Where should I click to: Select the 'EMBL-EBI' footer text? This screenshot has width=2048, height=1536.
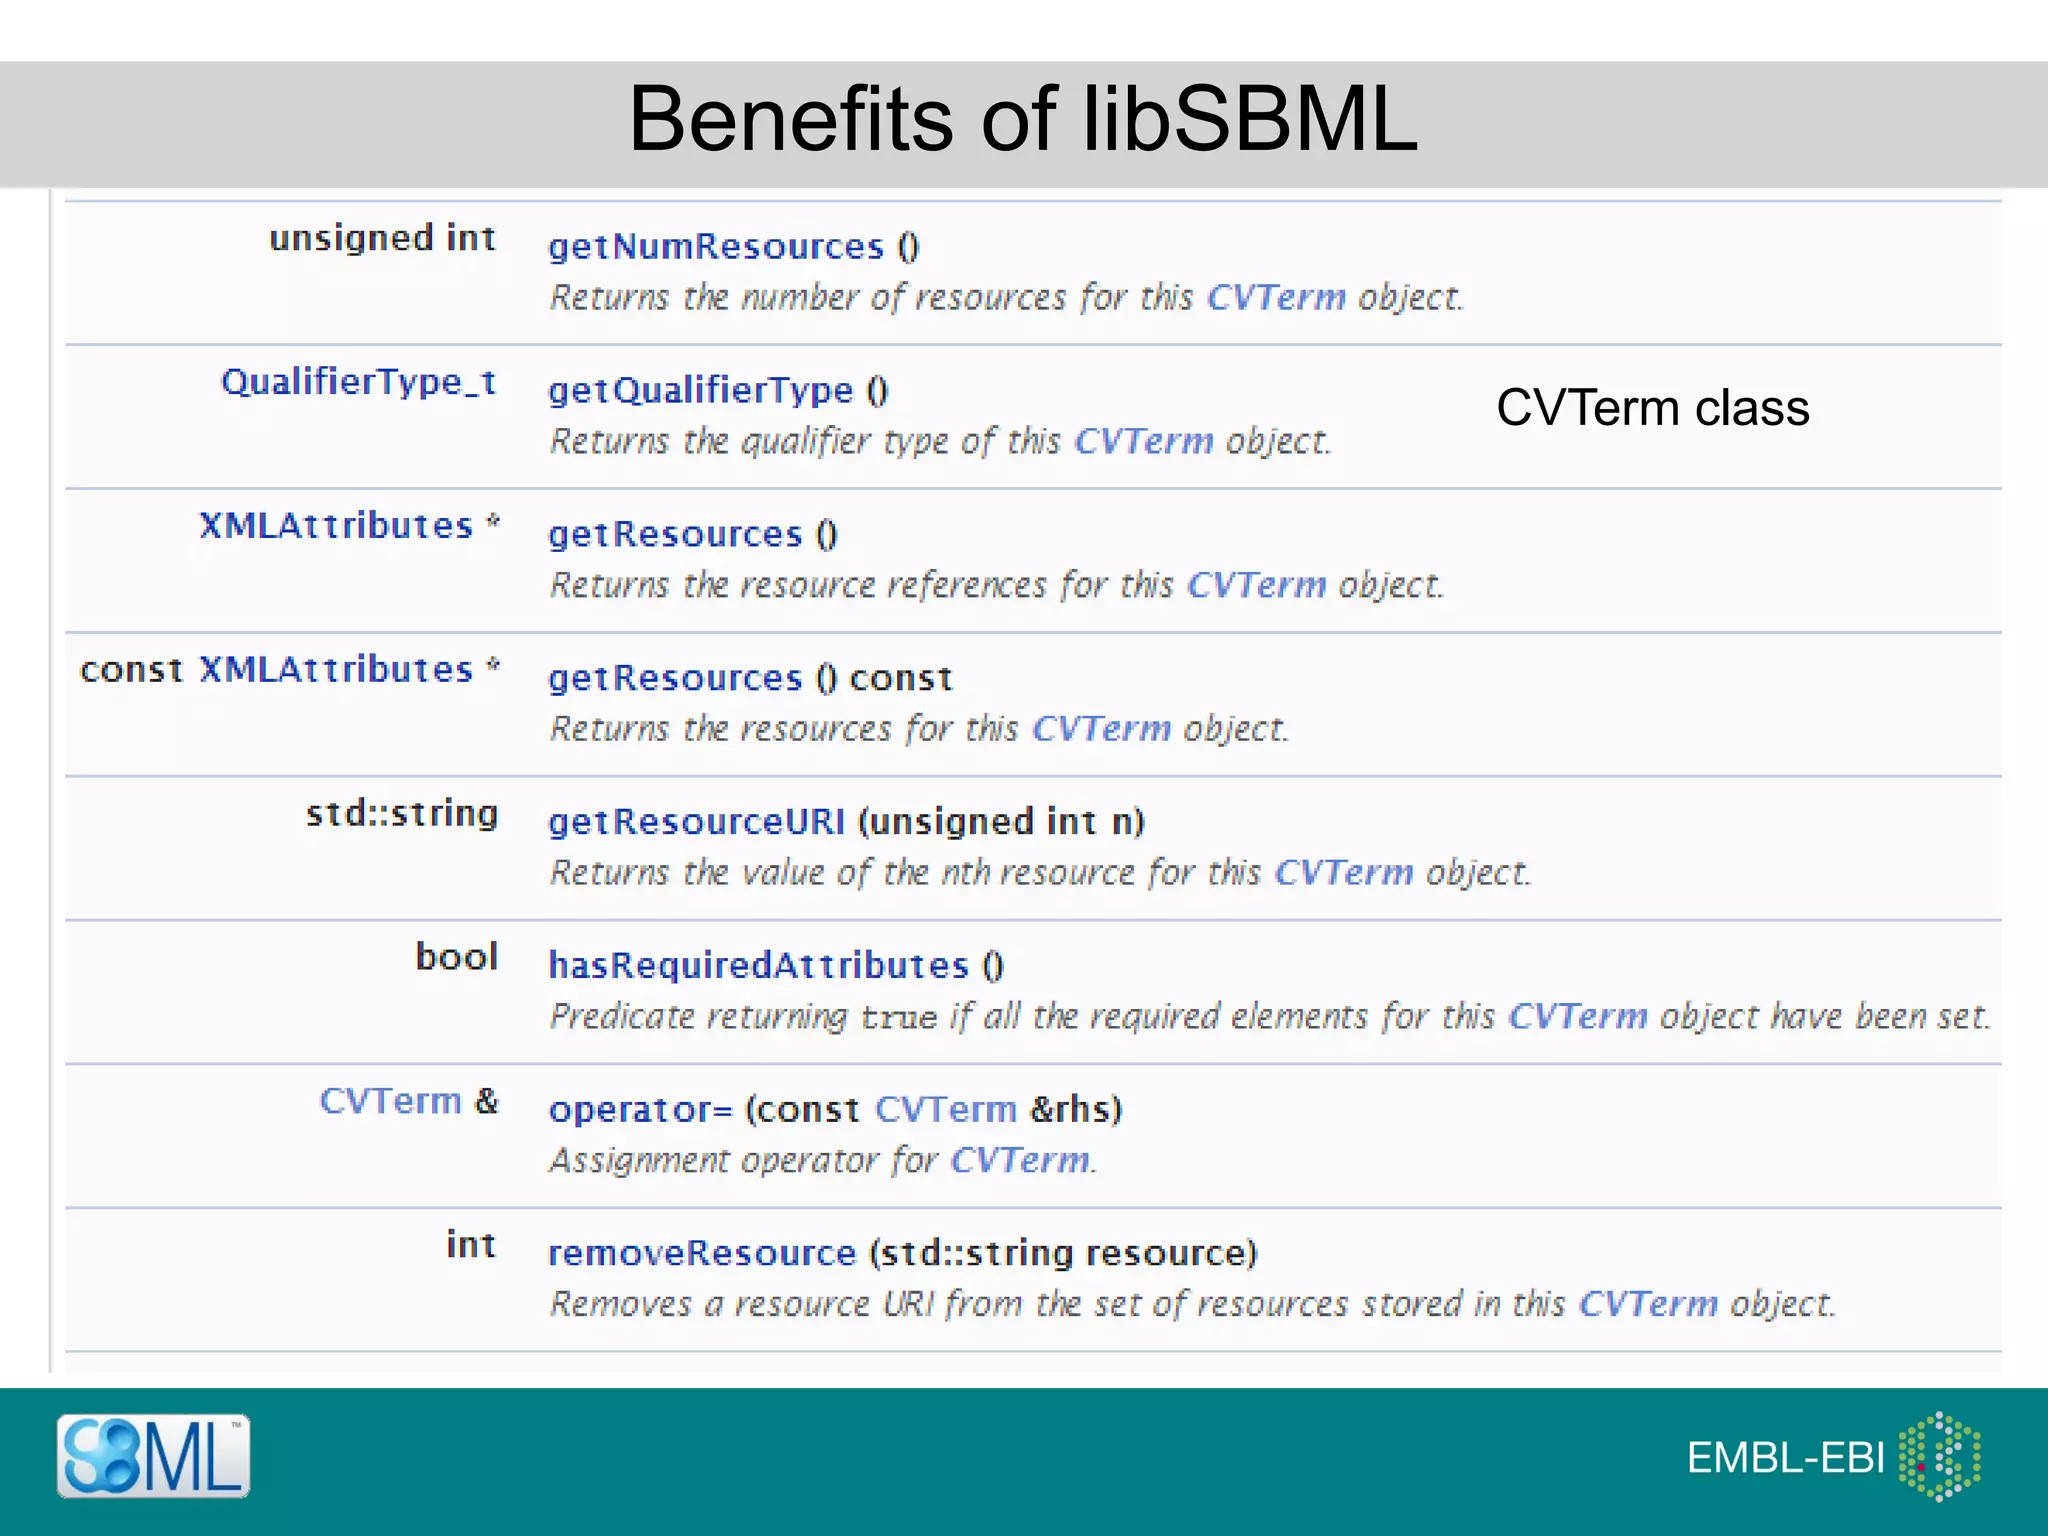[1786, 1458]
